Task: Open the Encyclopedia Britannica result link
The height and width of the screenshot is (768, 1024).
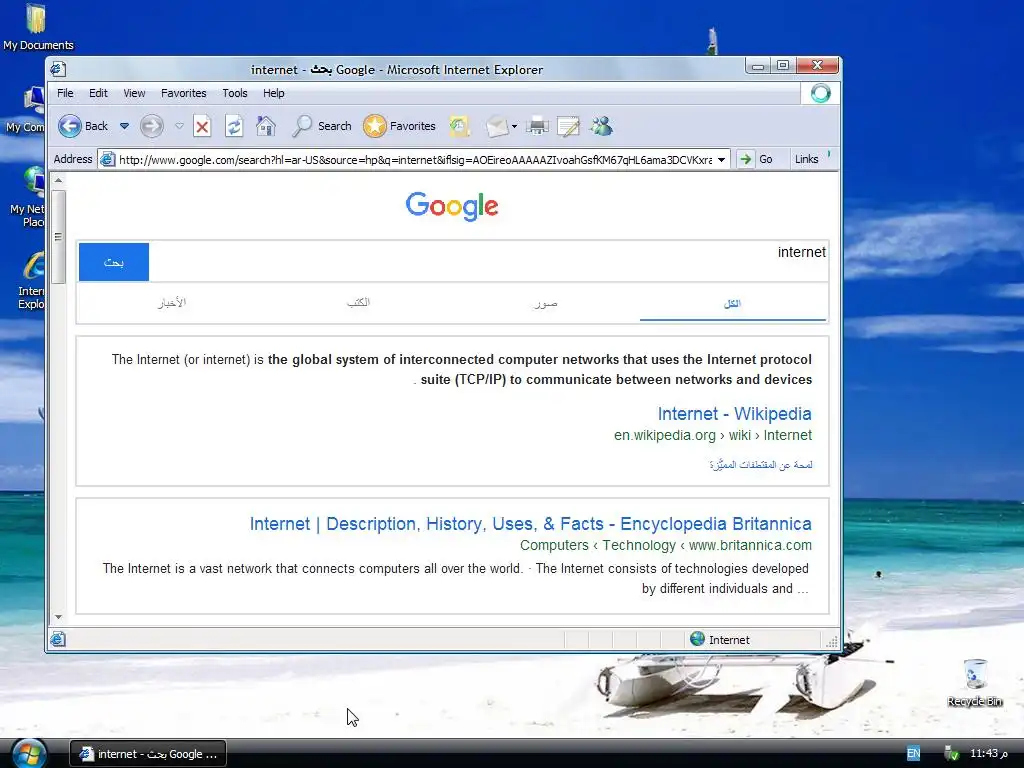Action: (530, 524)
